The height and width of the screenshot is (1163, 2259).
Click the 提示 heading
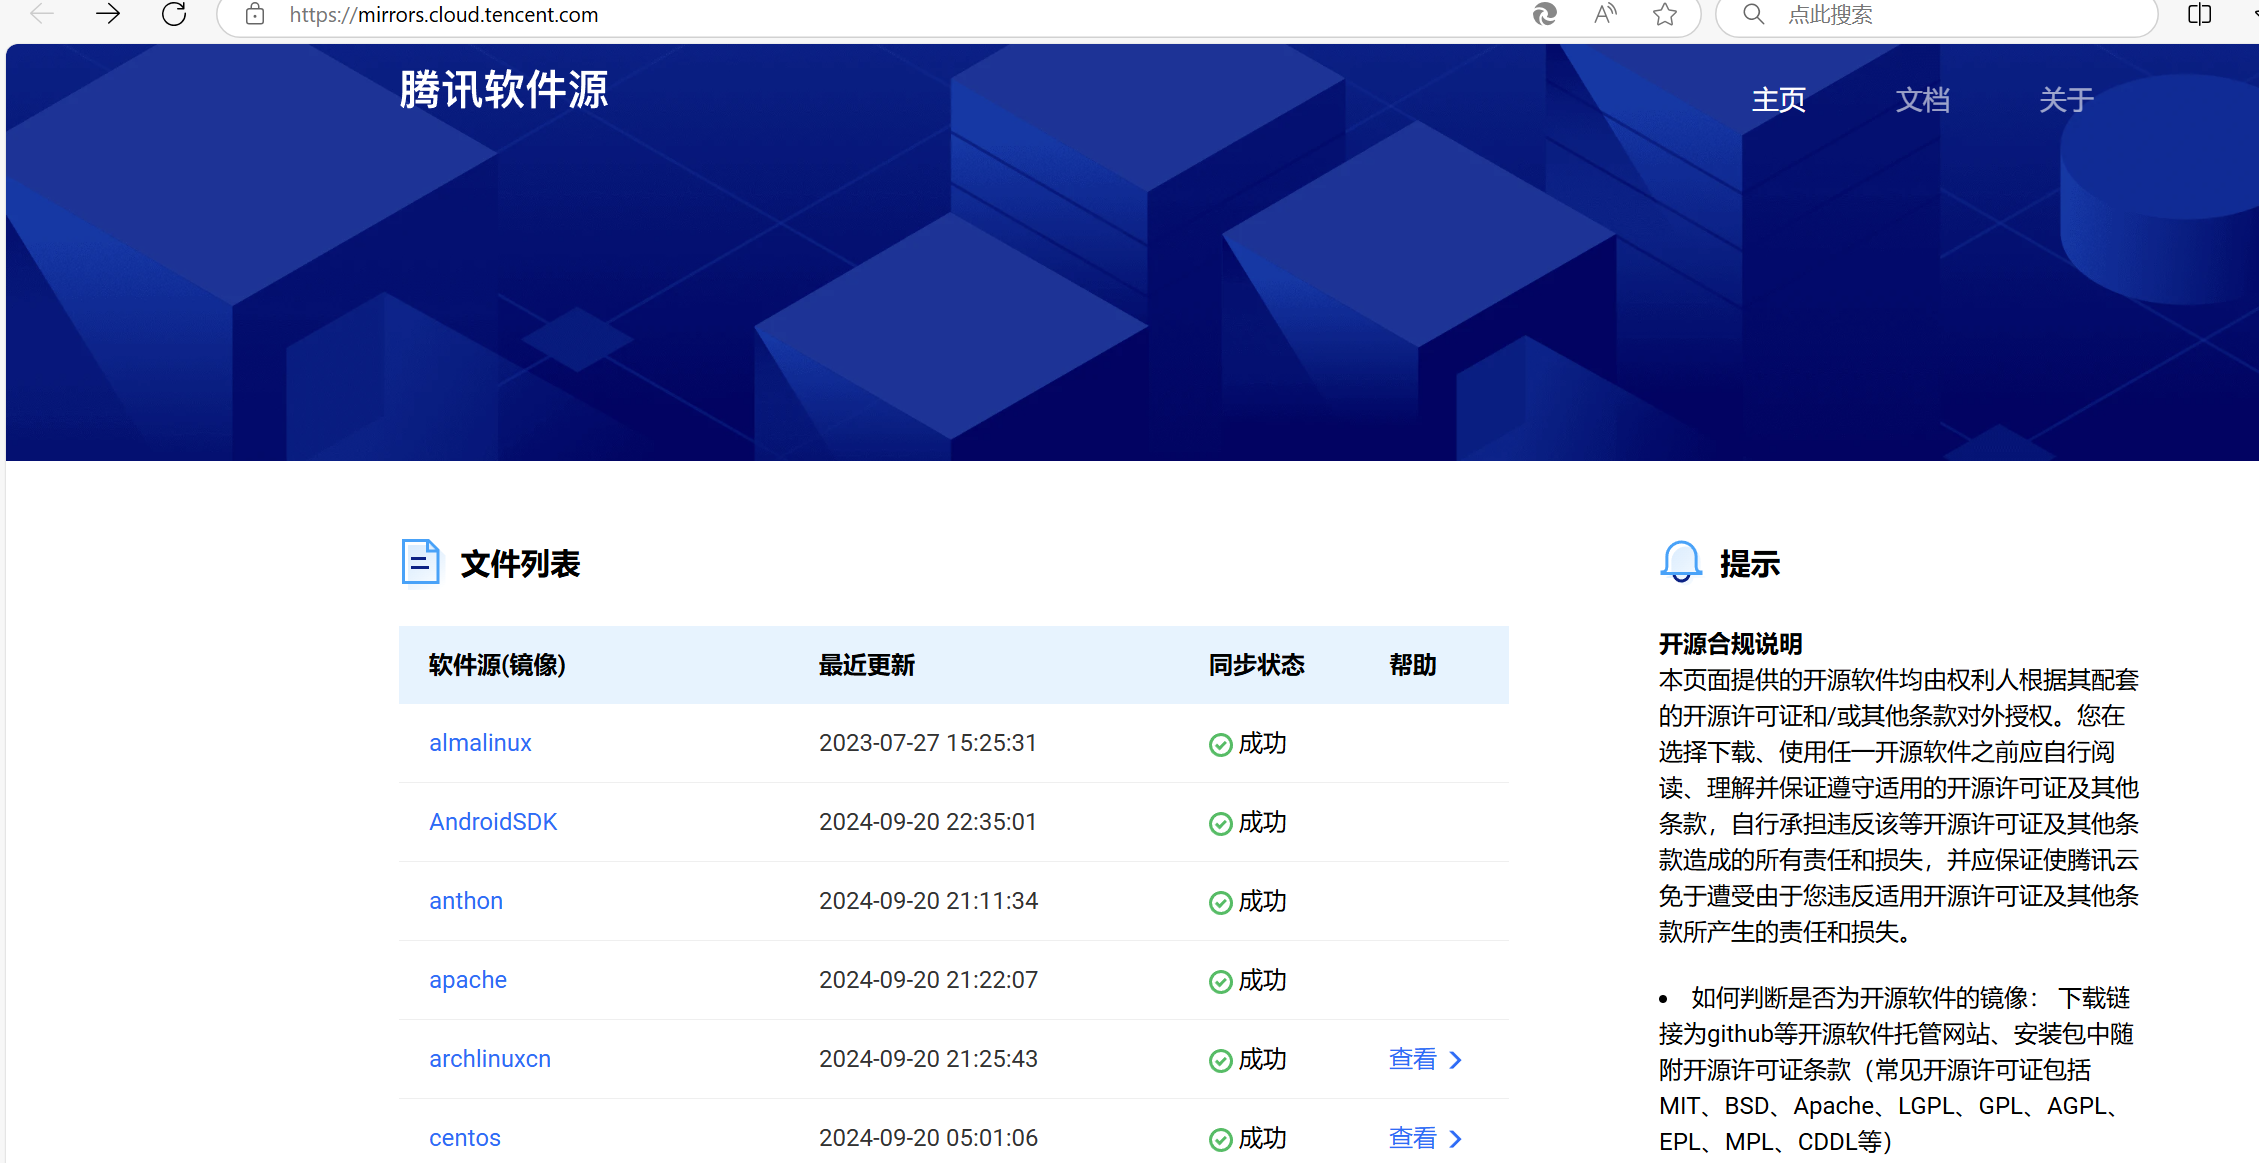[x=1750, y=564]
